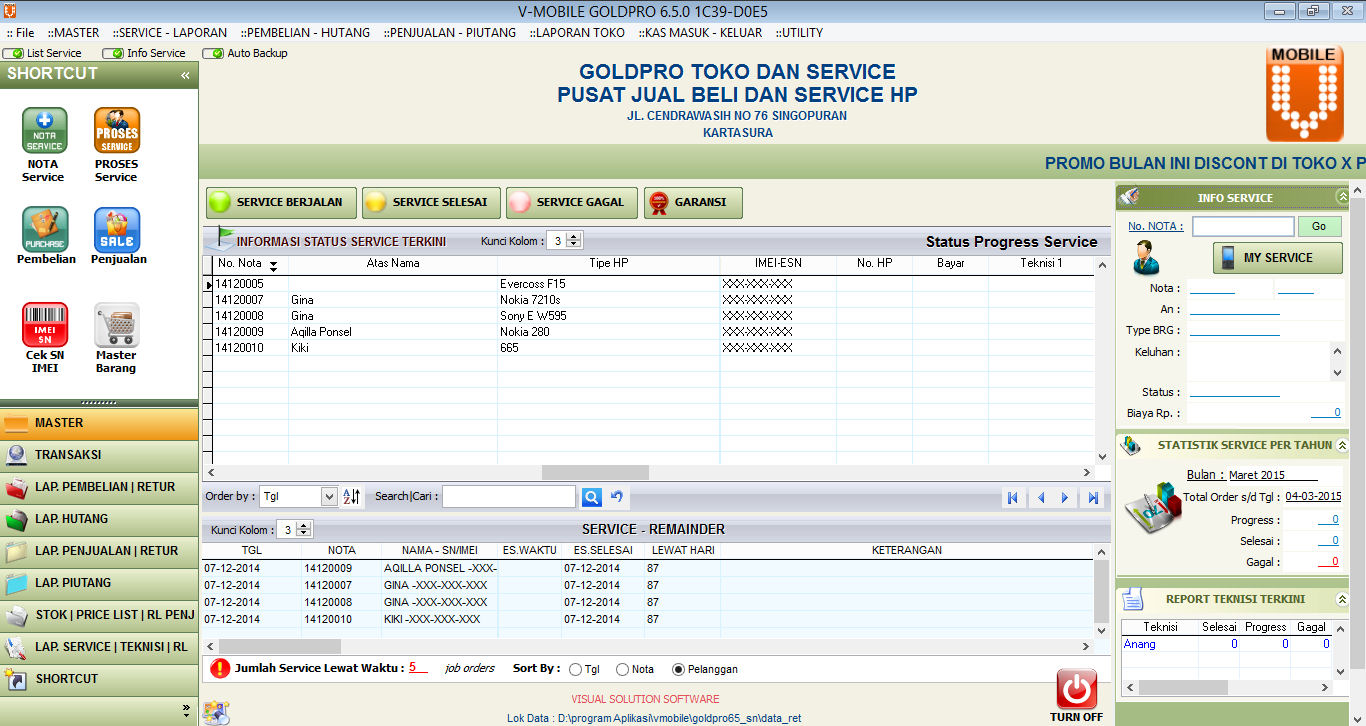
Task: Go to previous record navigation arrow
Action: click(x=1040, y=498)
